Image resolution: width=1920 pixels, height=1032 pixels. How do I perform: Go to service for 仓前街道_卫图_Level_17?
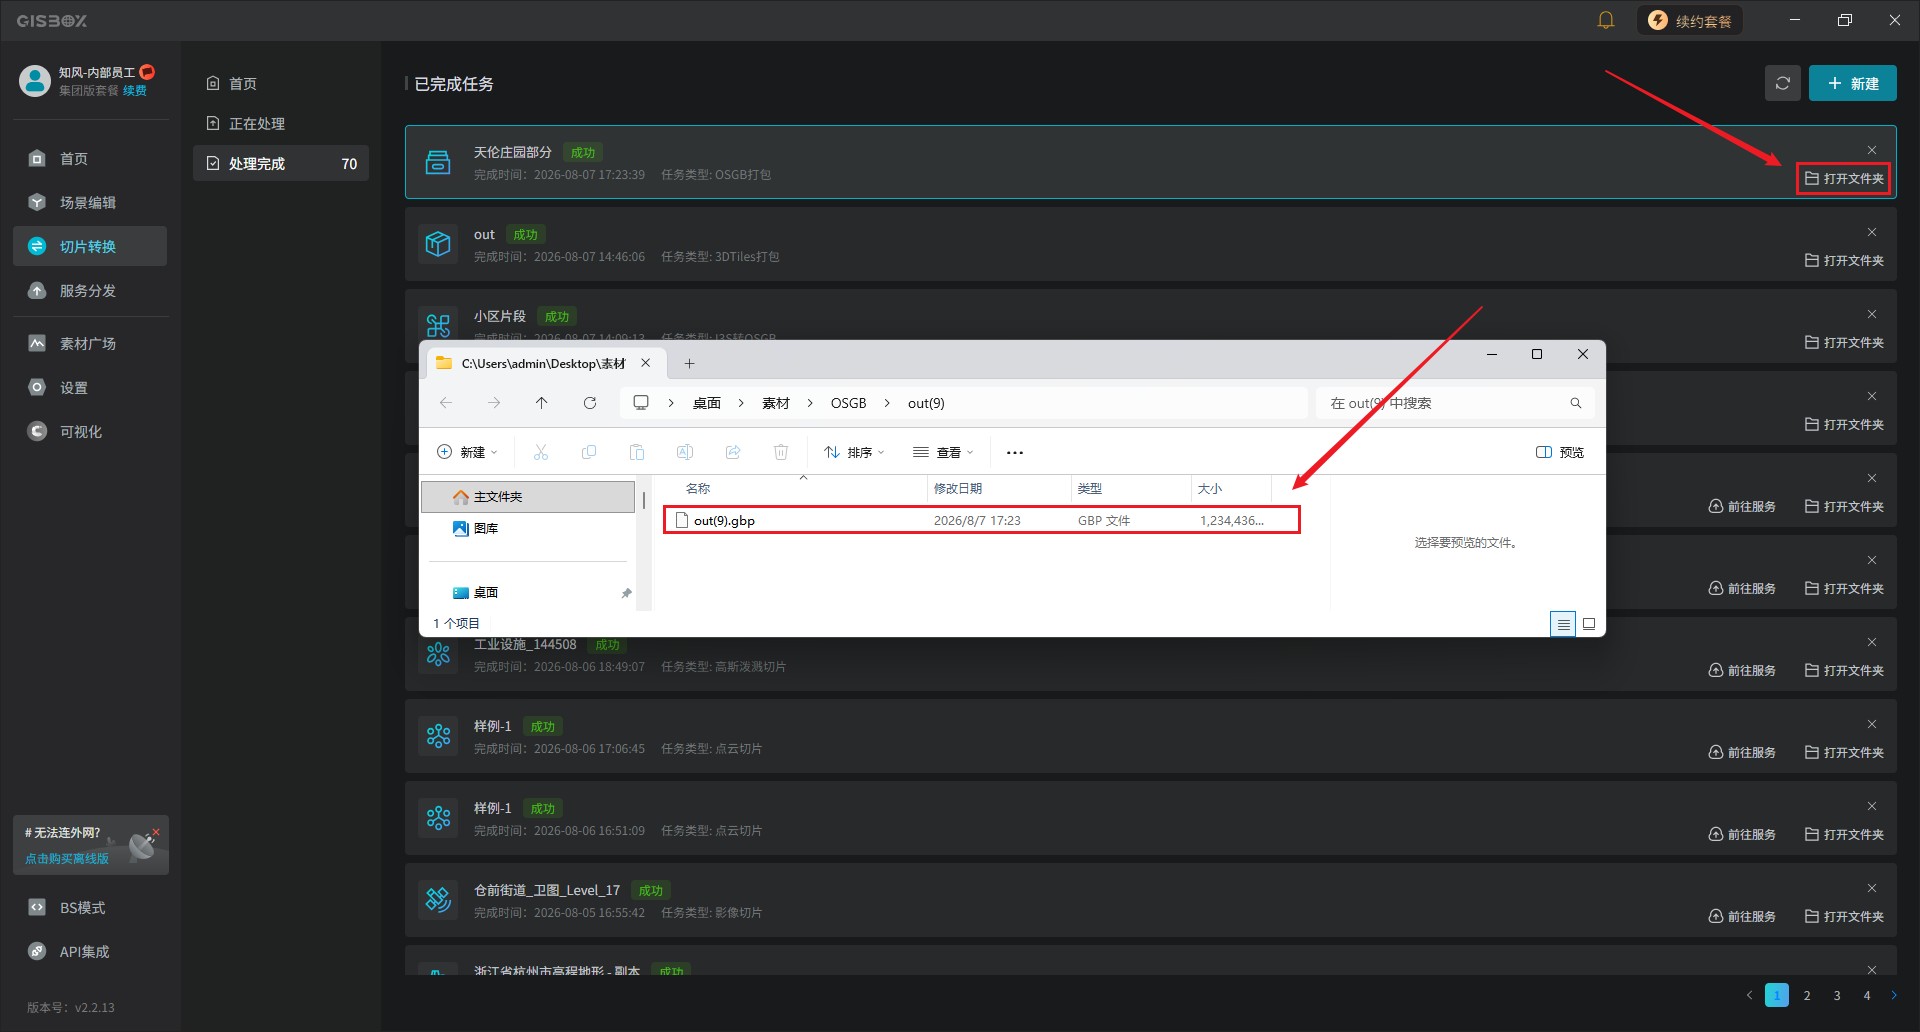tap(1742, 917)
